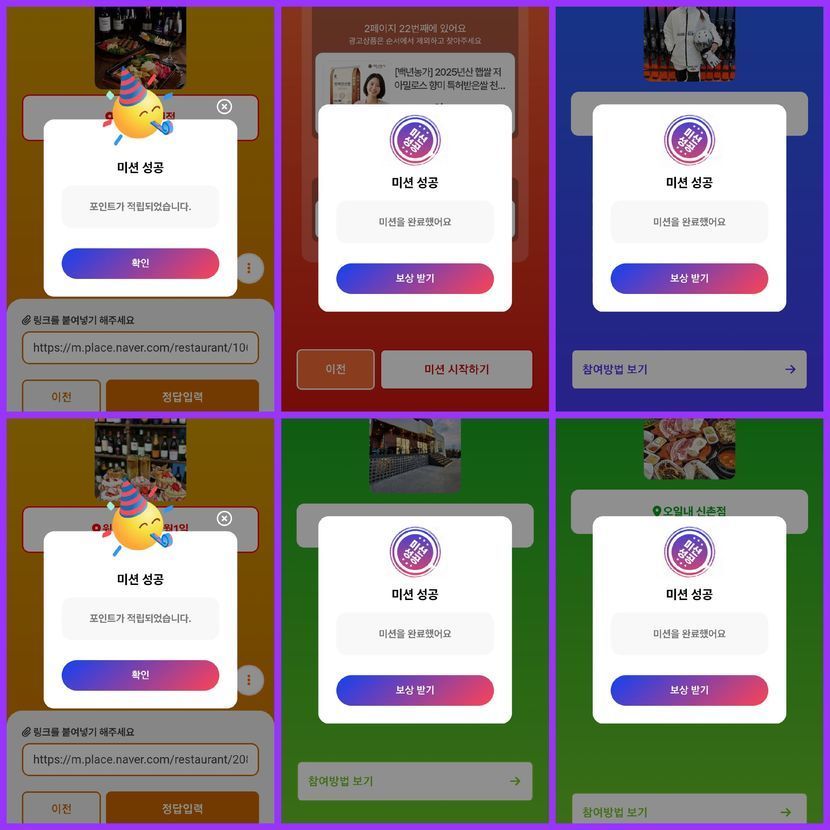Claim reward with 보상 받기 in top-middle popup
The image size is (830, 830).
point(415,278)
